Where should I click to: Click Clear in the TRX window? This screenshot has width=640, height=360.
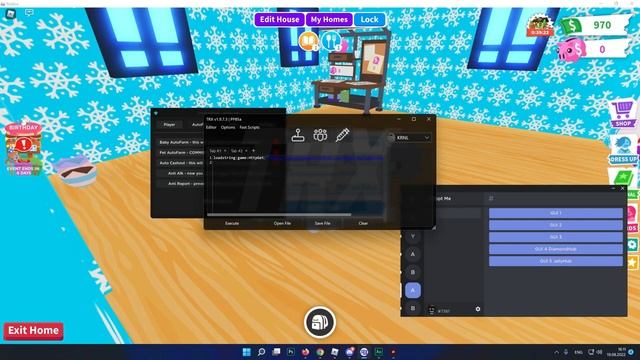pyautogui.click(x=363, y=223)
